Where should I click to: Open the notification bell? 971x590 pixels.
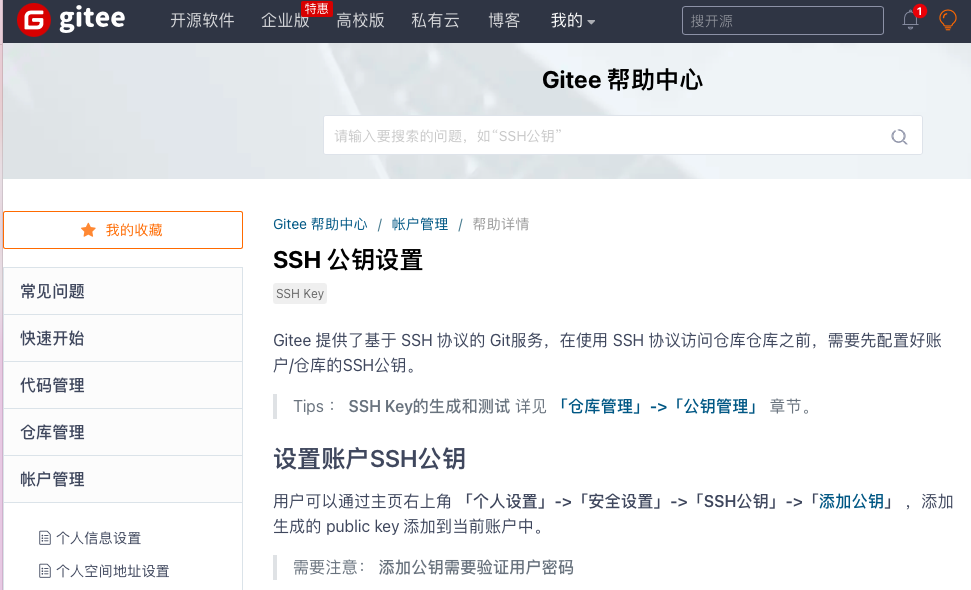(x=910, y=20)
